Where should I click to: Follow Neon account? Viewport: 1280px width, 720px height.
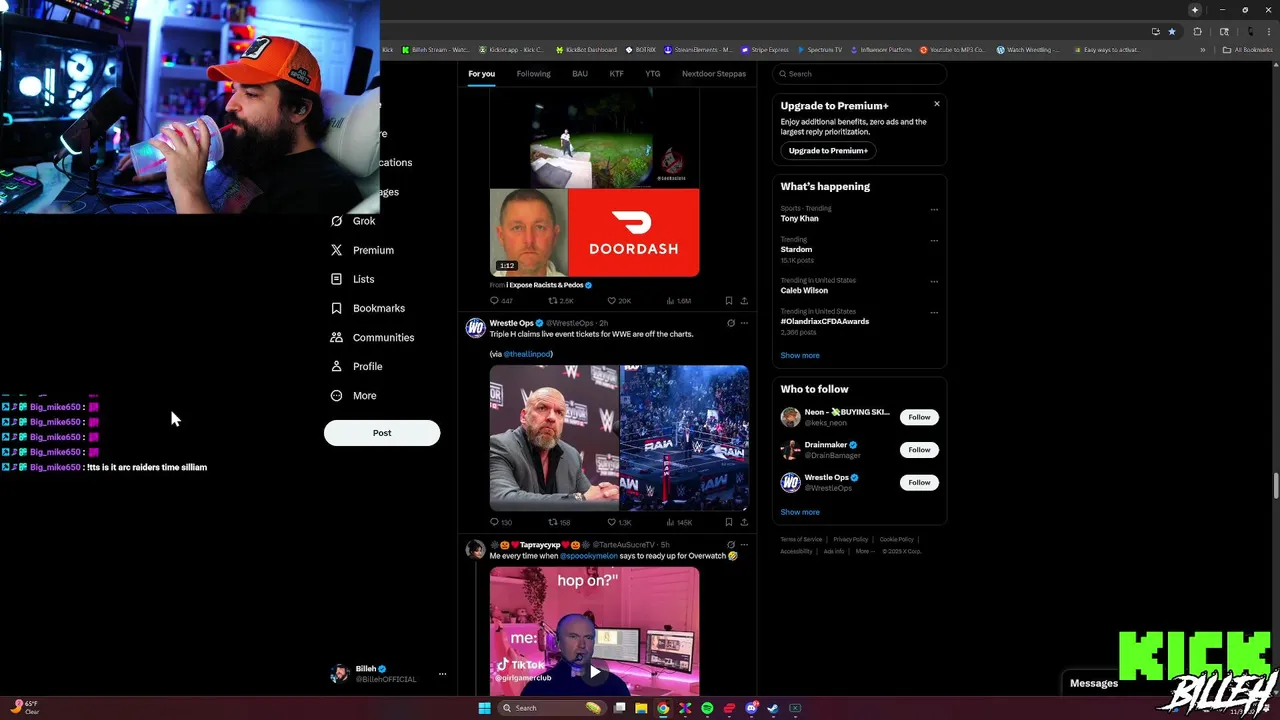(919, 417)
